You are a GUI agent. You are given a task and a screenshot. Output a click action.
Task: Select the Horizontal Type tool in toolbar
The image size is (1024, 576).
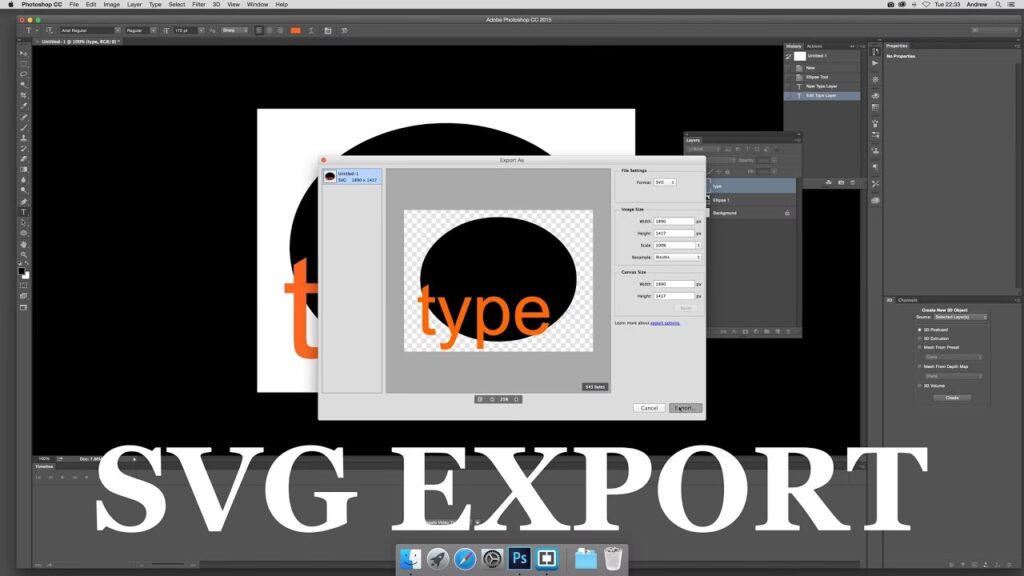click(x=24, y=212)
